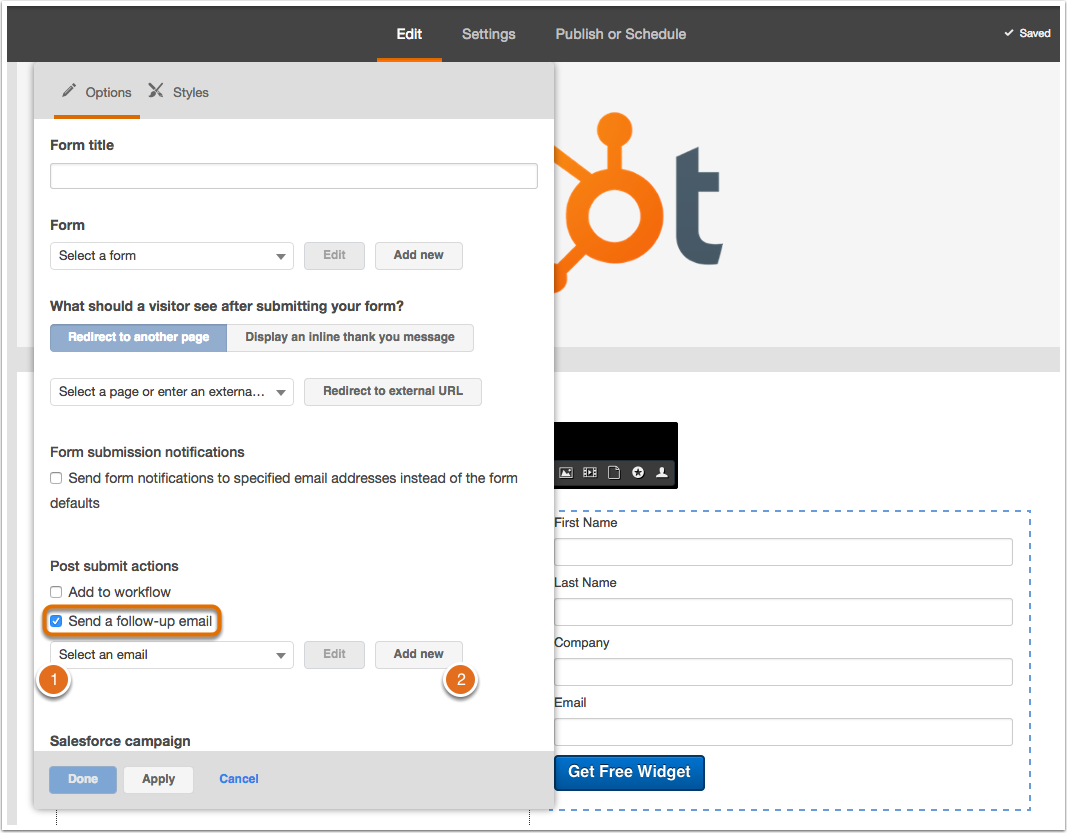The image size is (1067, 833).
Task: Click the Saved status indicator
Action: 1028,33
